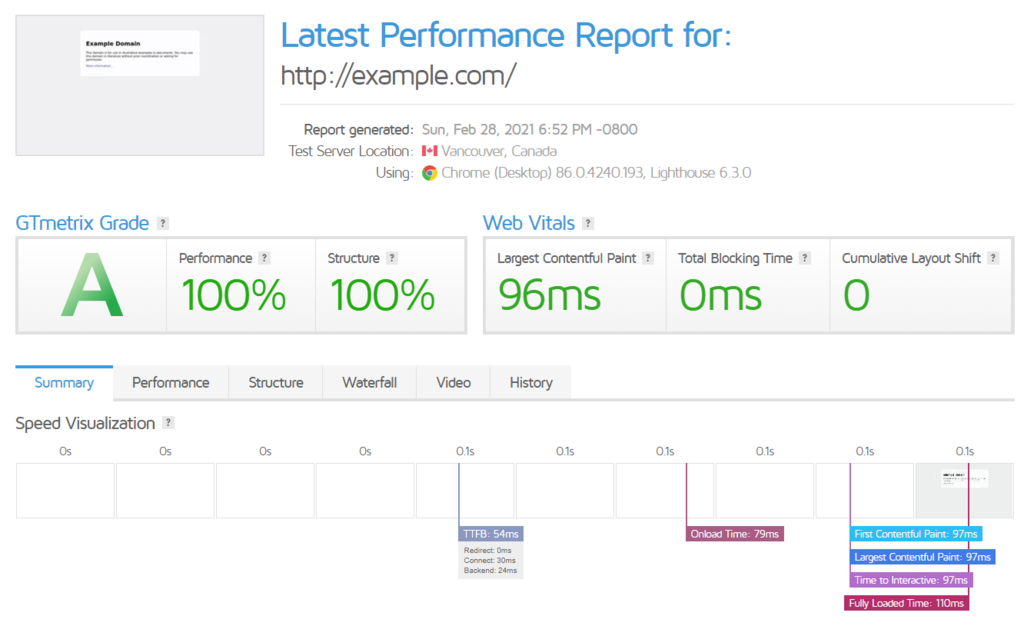
Task: View the History tab
Action: point(530,382)
